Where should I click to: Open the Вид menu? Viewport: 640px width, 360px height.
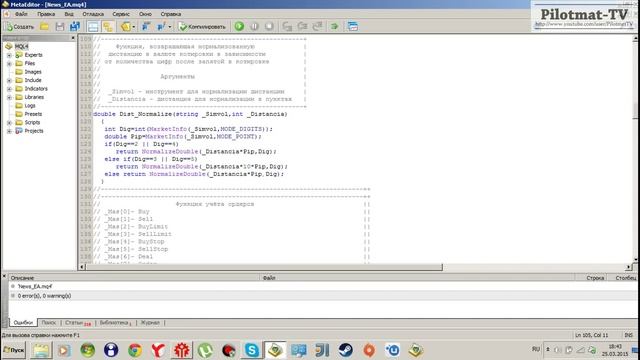click(69, 14)
